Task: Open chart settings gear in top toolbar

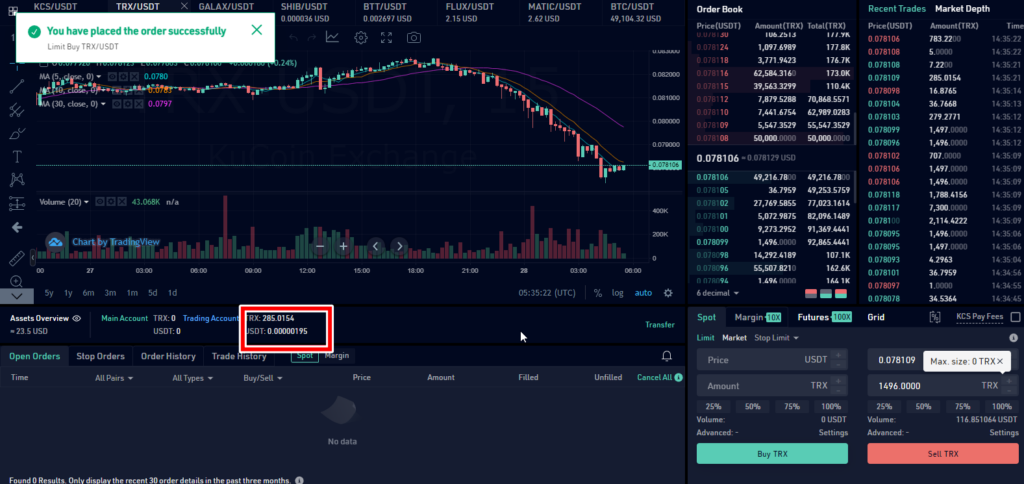Action: pyautogui.click(x=360, y=37)
